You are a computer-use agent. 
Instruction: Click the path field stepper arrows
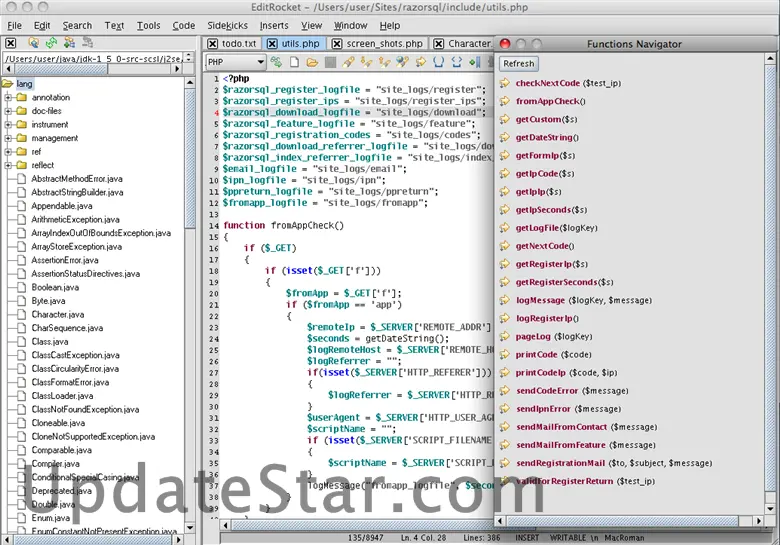coord(189,58)
